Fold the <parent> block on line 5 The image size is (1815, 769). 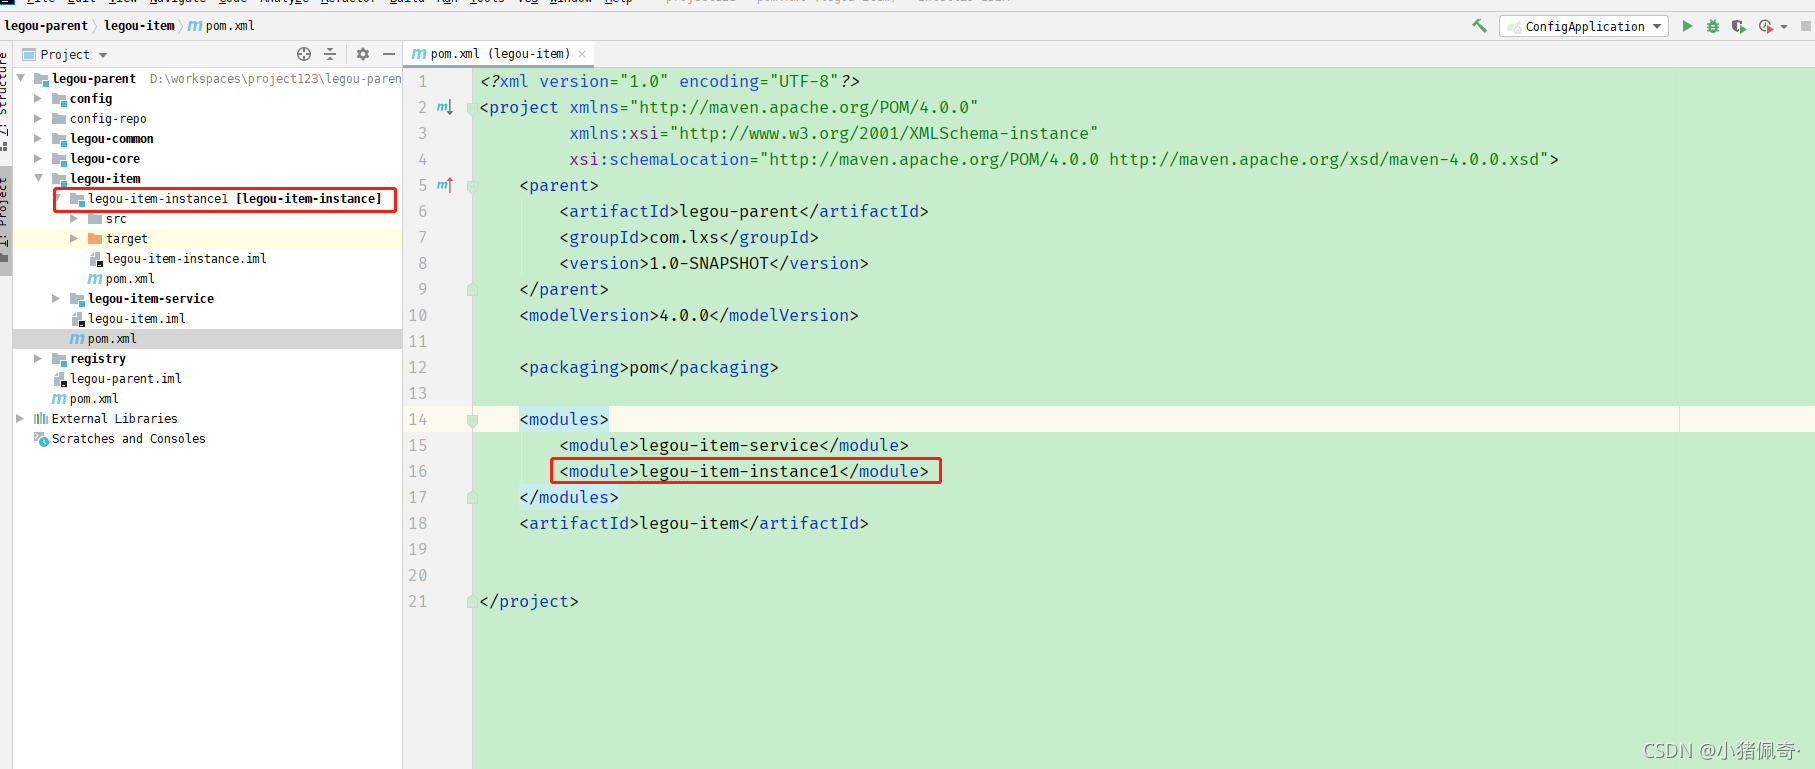[x=472, y=186]
